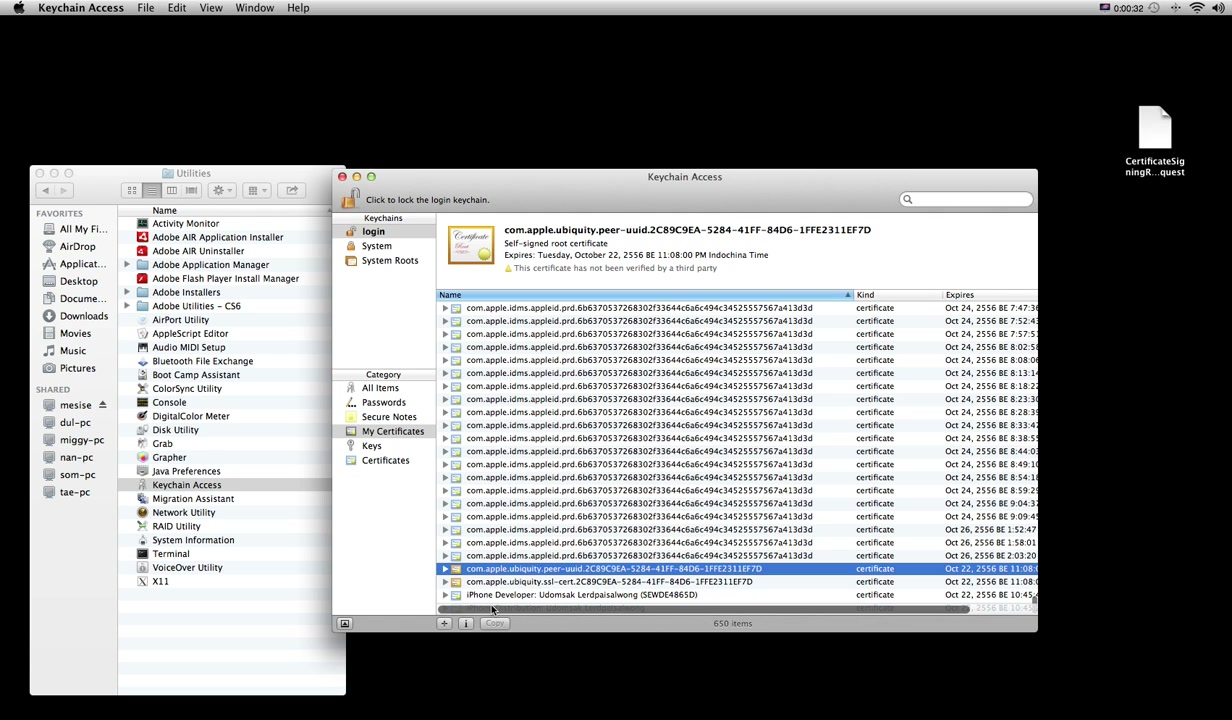Open the View menu
This screenshot has height=720, width=1232.
211,8
